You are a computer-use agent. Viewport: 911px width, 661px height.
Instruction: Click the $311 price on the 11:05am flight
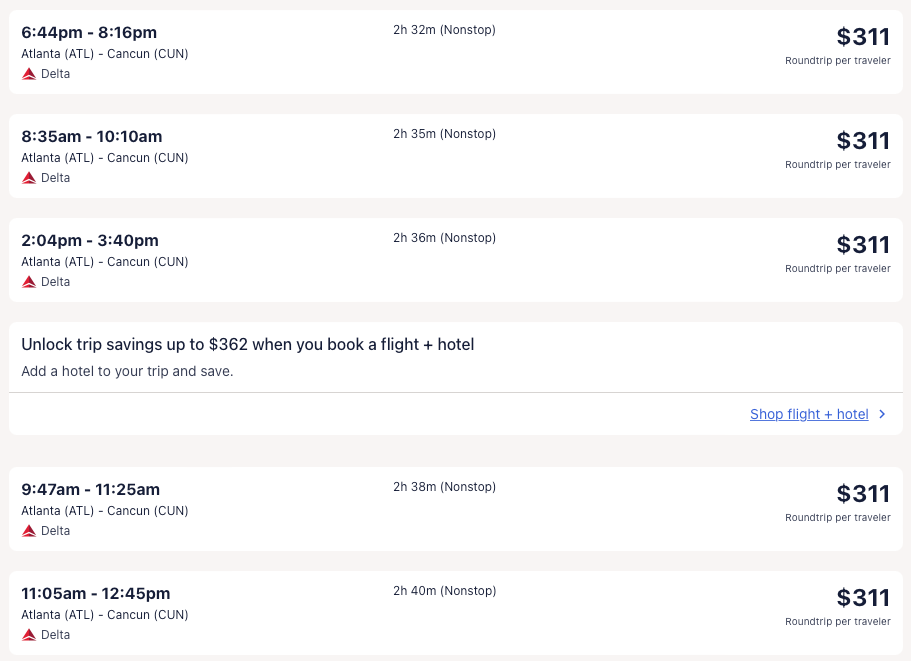[x=863, y=598]
